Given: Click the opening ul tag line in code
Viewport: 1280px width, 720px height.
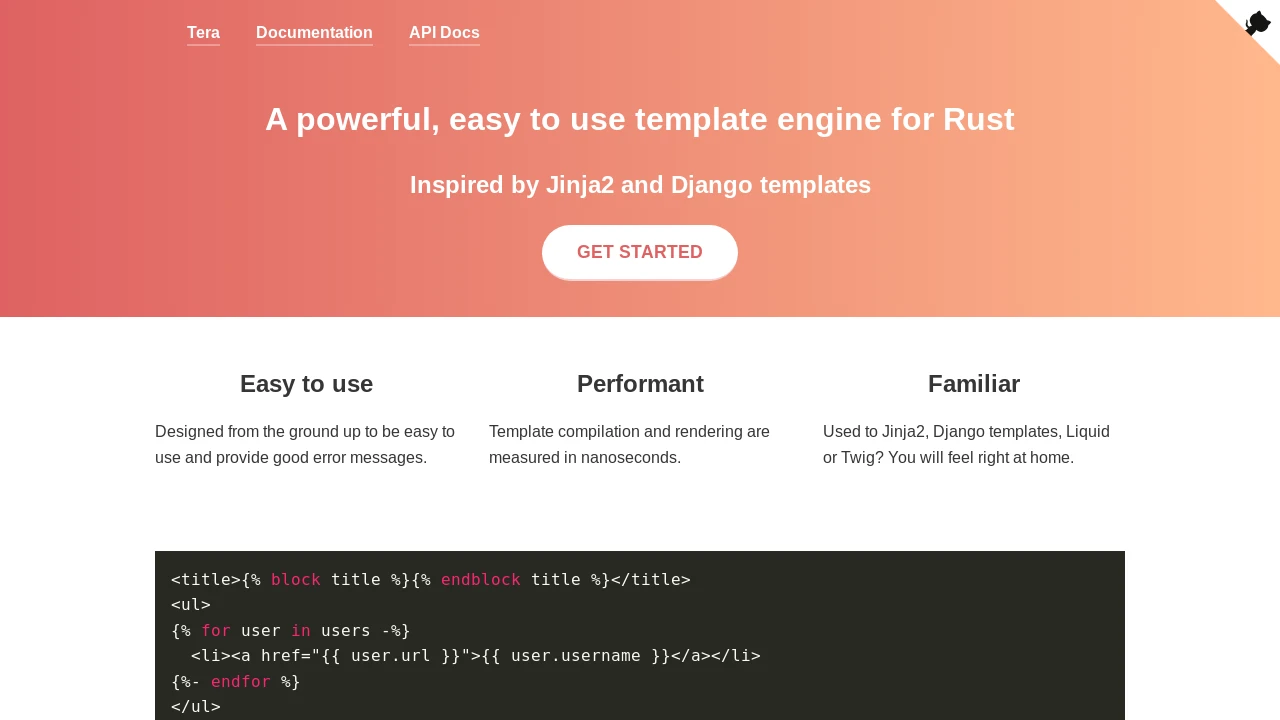Looking at the screenshot, I should (x=191, y=605).
